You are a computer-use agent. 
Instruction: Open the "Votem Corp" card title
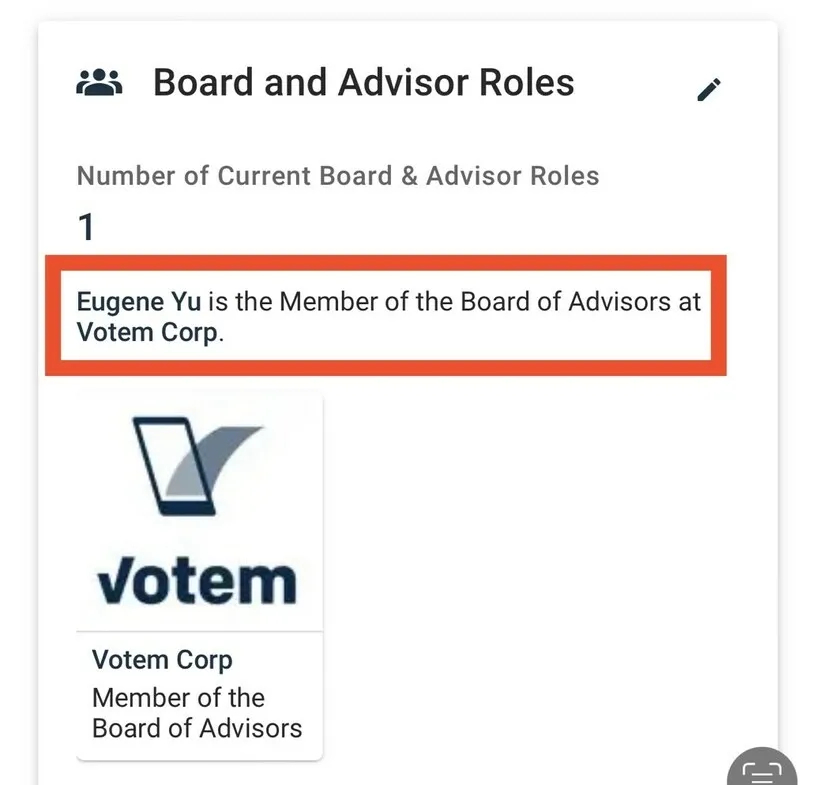162,660
